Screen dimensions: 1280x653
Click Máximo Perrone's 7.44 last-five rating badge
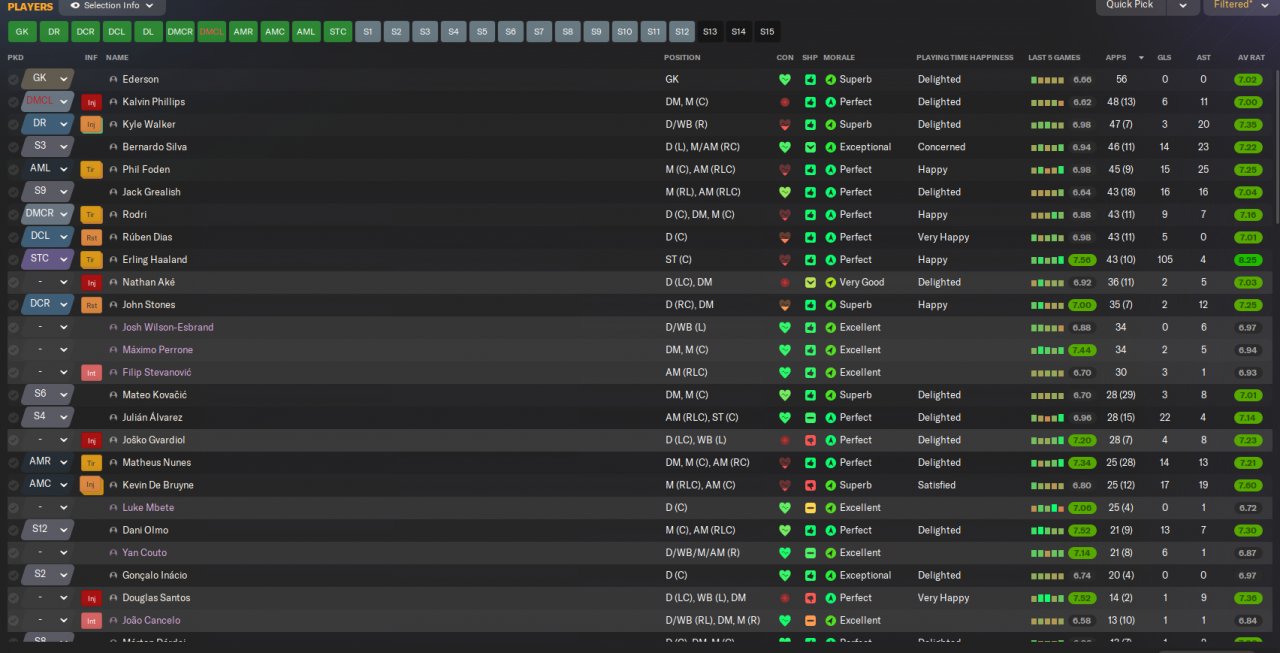(x=1081, y=350)
